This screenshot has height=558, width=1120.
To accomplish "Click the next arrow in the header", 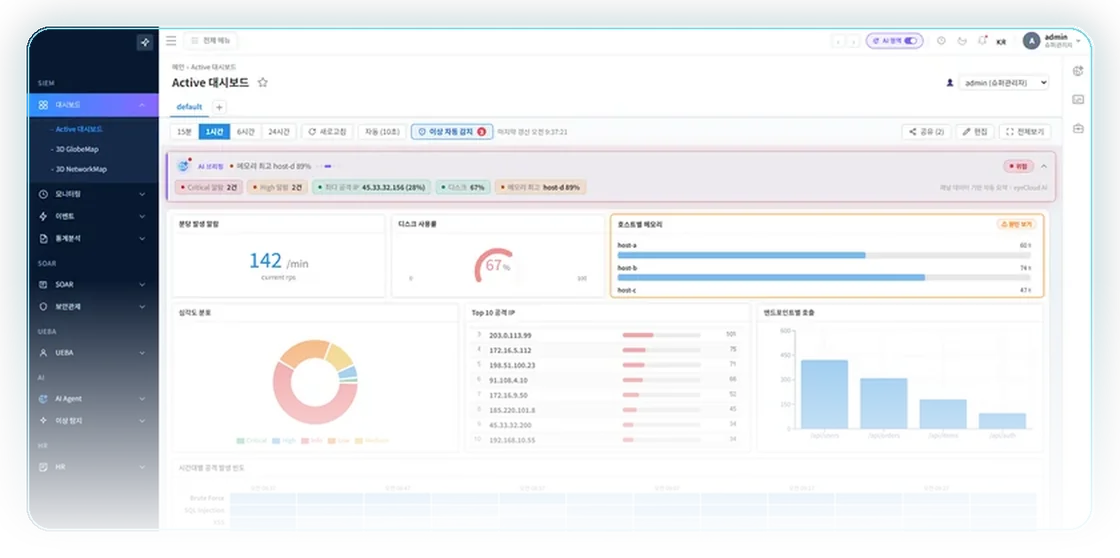I will pos(853,41).
